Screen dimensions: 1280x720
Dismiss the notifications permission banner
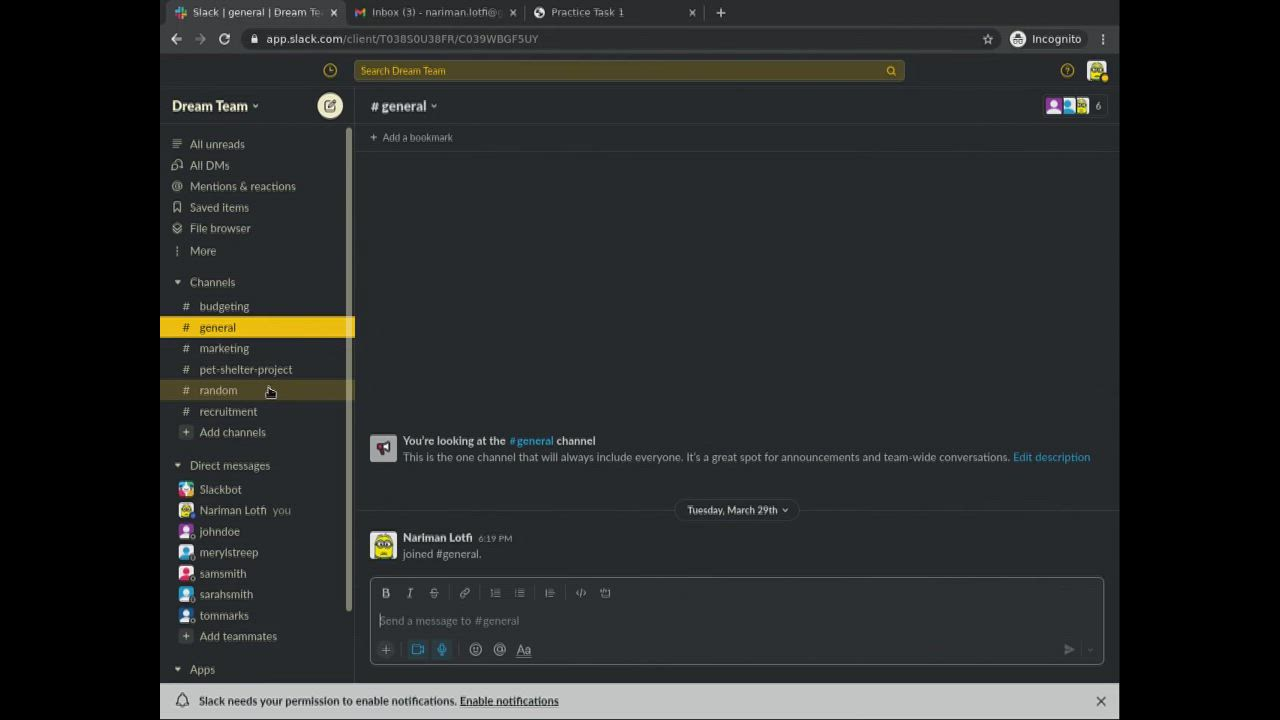click(1101, 701)
